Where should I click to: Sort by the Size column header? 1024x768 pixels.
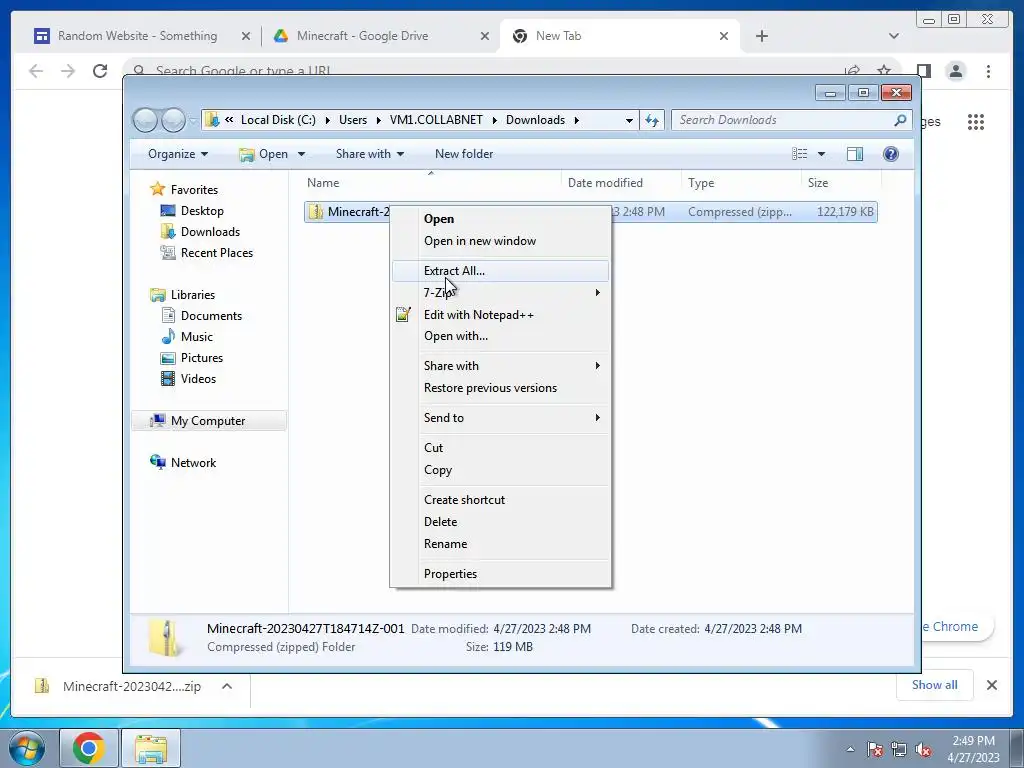841,183
